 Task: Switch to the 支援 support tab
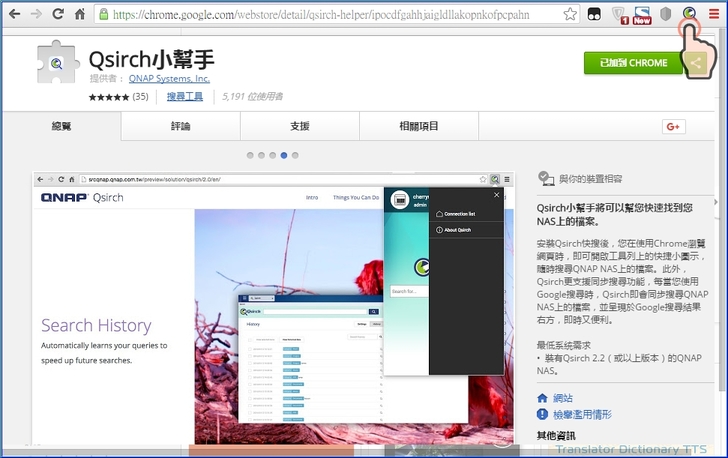point(299,126)
